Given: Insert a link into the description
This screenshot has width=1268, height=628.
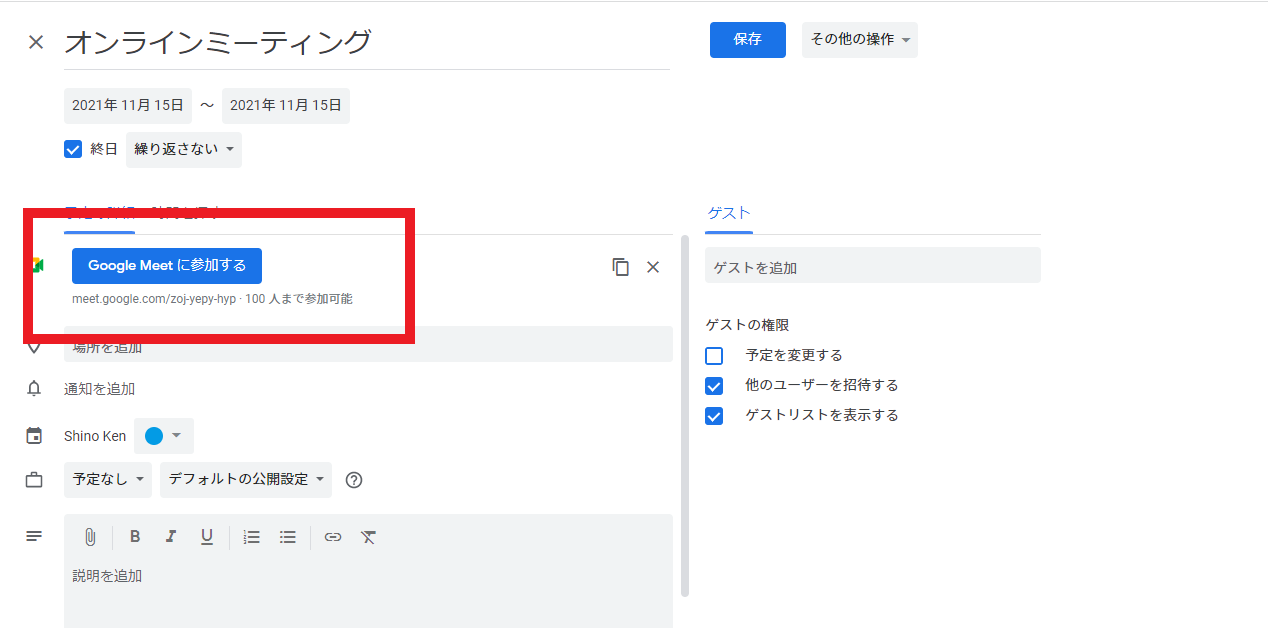Looking at the screenshot, I should [333, 537].
